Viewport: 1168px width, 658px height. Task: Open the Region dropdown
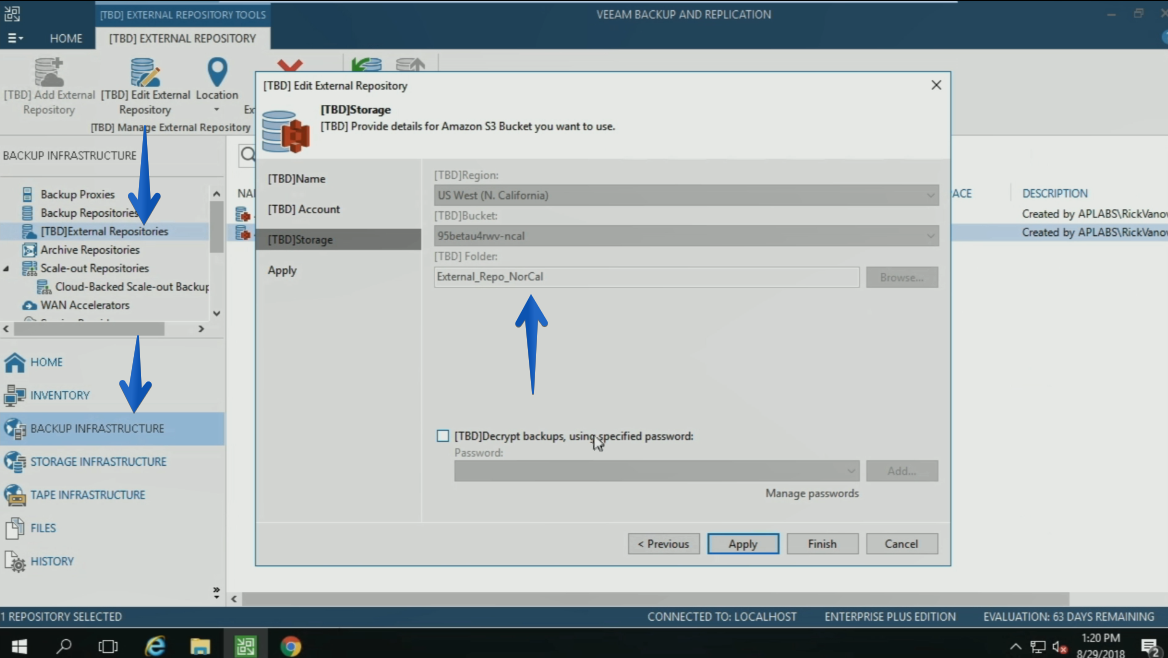pyautogui.click(x=686, y=195)
